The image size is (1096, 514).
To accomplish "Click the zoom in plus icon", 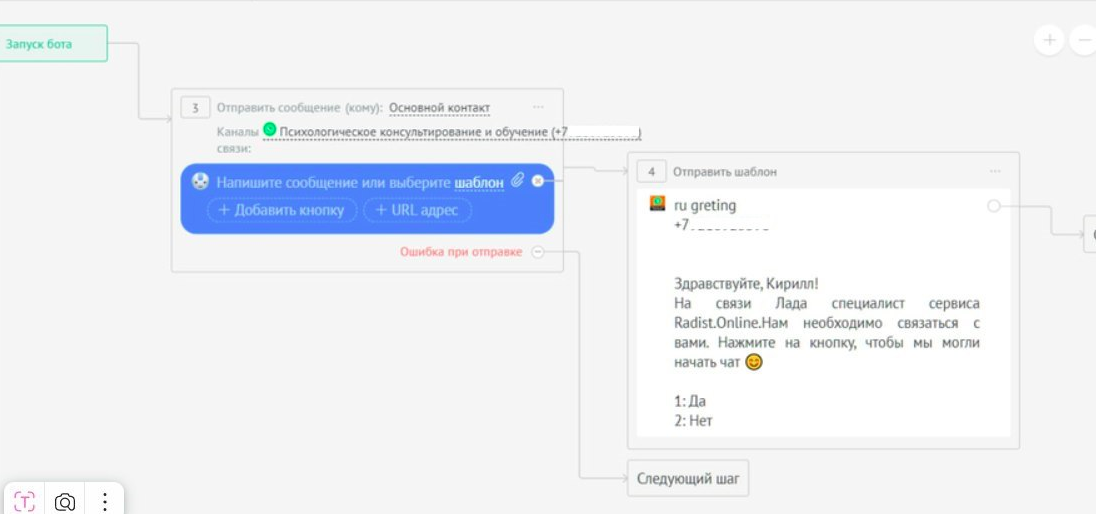I will click(x=1049, y=40).
